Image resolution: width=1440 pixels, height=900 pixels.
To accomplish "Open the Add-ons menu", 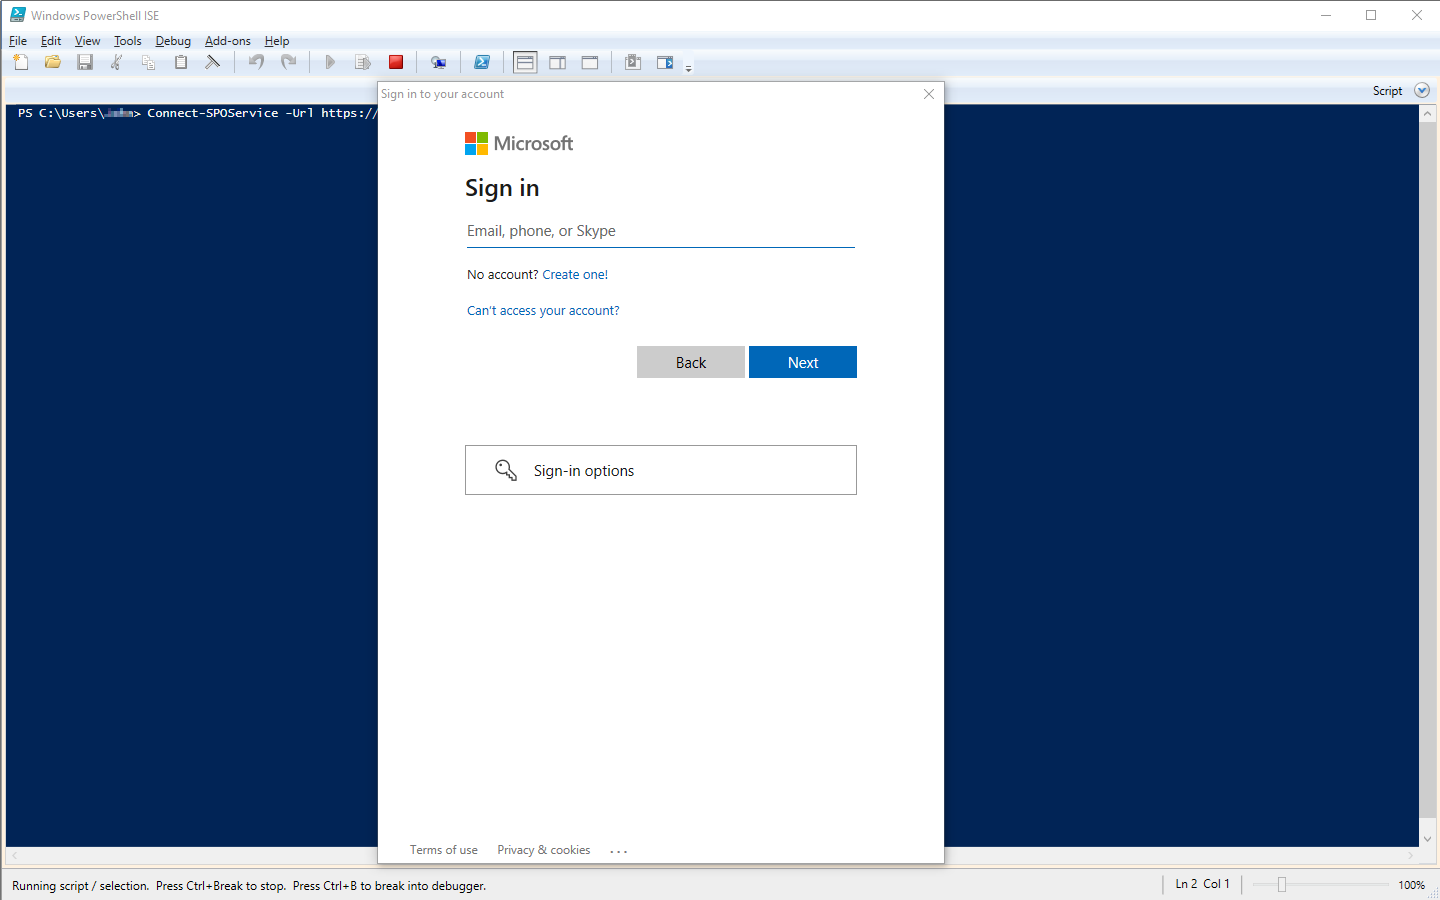I will click(x=227, y=41).
